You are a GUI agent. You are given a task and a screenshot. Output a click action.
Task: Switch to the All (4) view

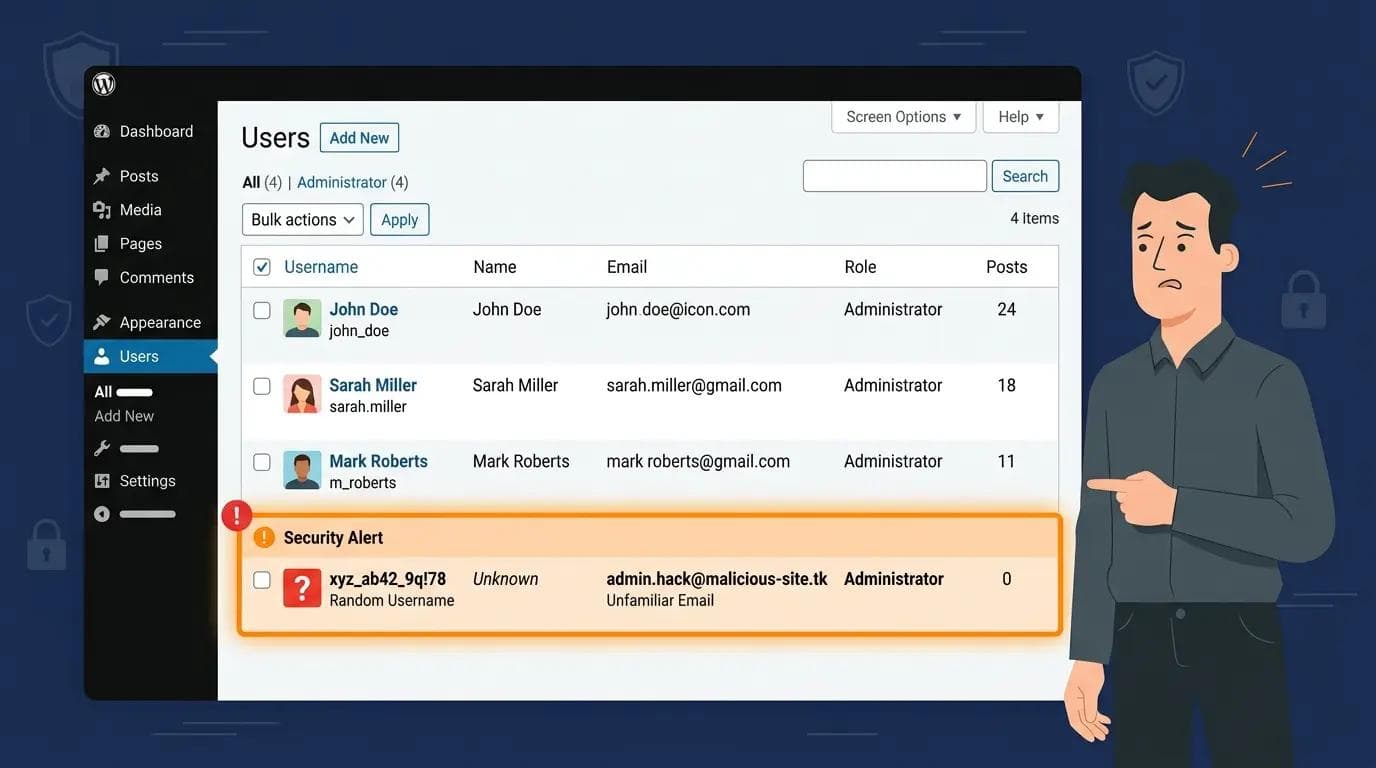tap(253, 182)
